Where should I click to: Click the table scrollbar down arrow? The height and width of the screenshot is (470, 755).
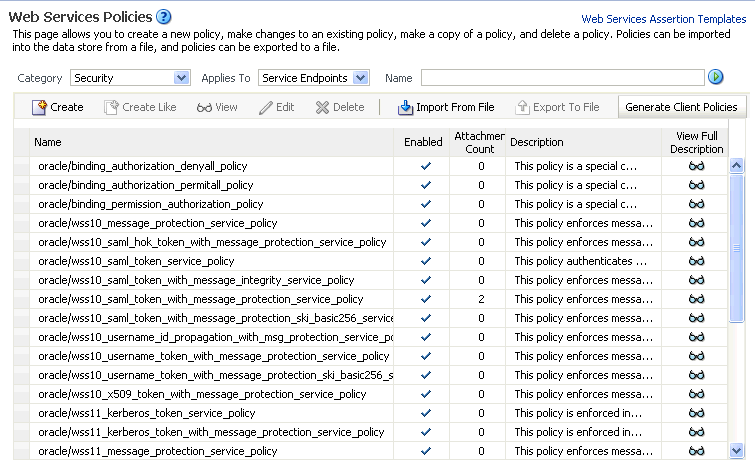737,451
